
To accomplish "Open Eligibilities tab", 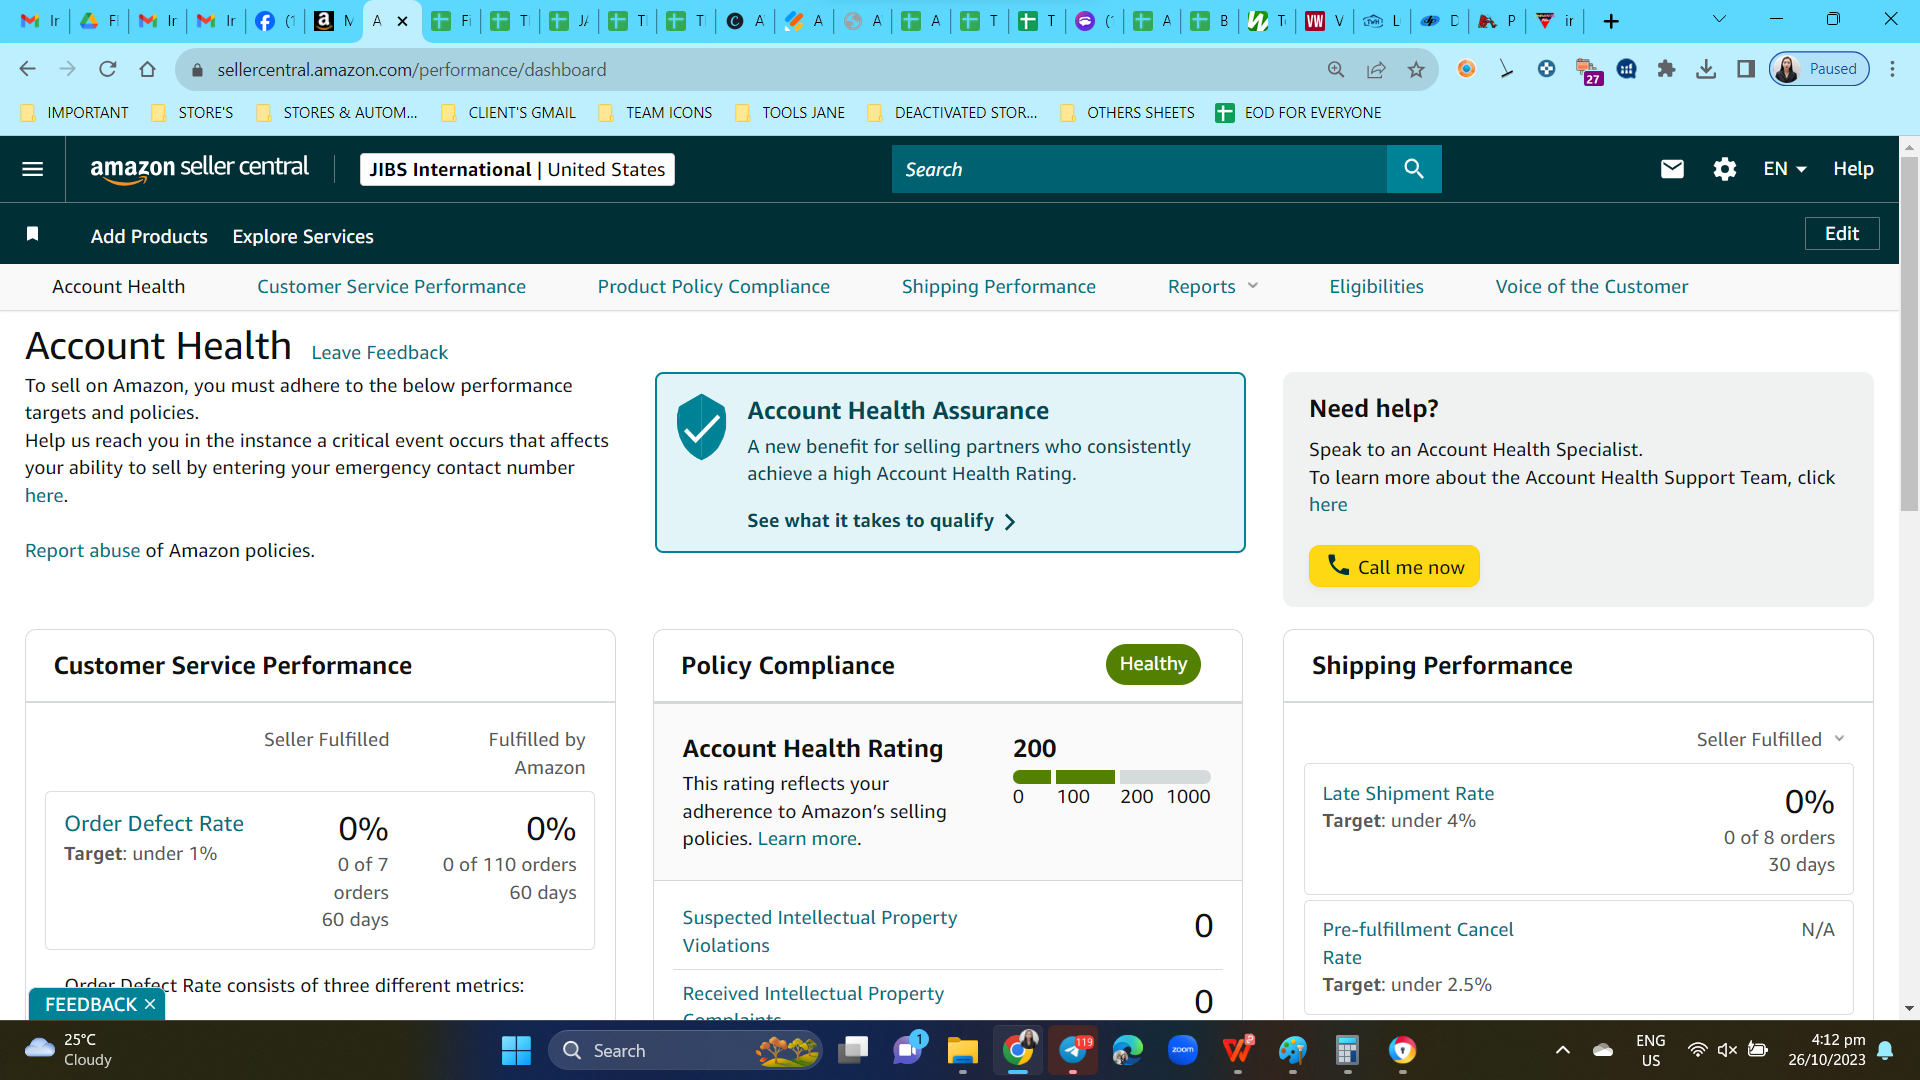I will click(x=1376, y=287).
